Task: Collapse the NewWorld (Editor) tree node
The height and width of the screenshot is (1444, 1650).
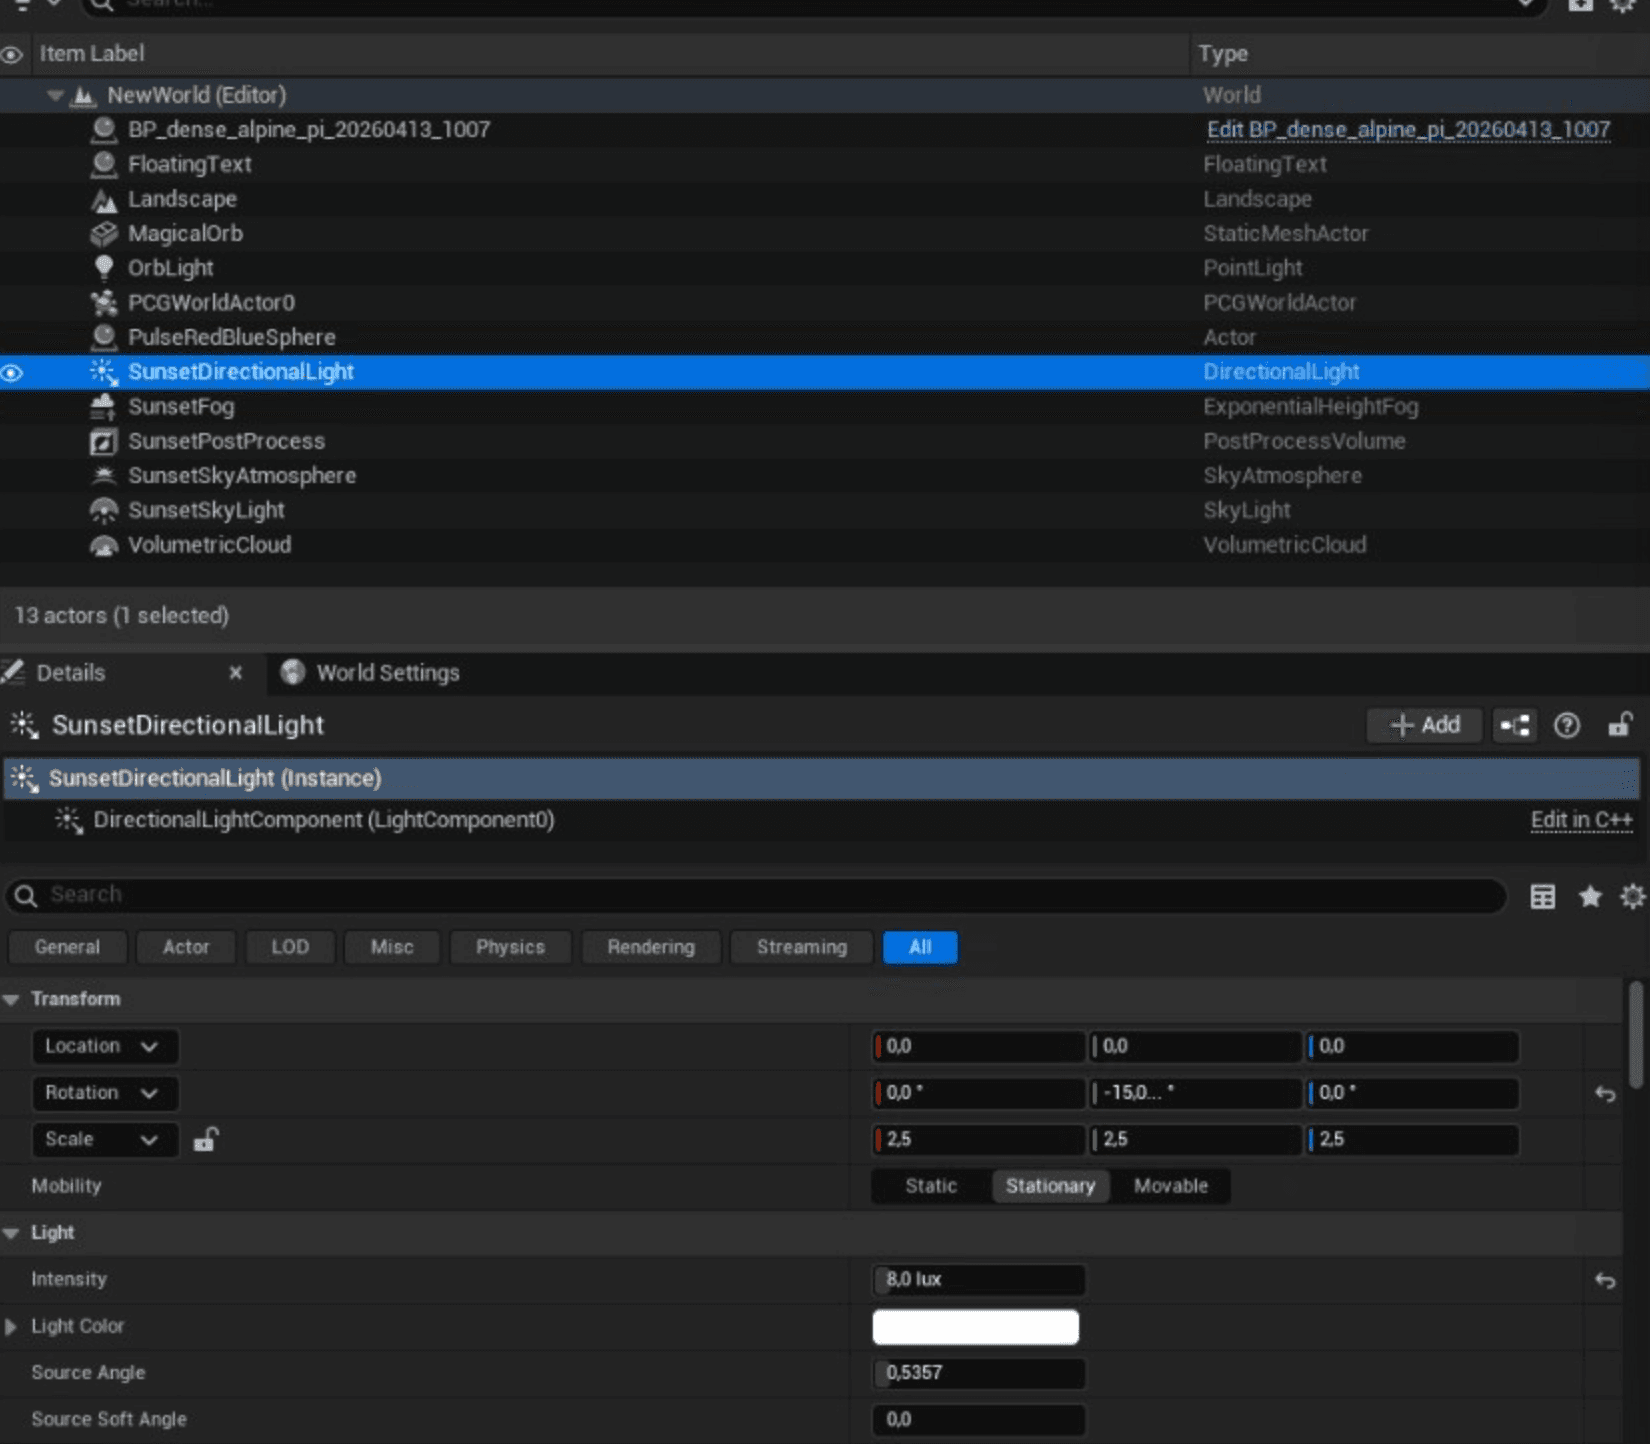Action: (55, 96)
